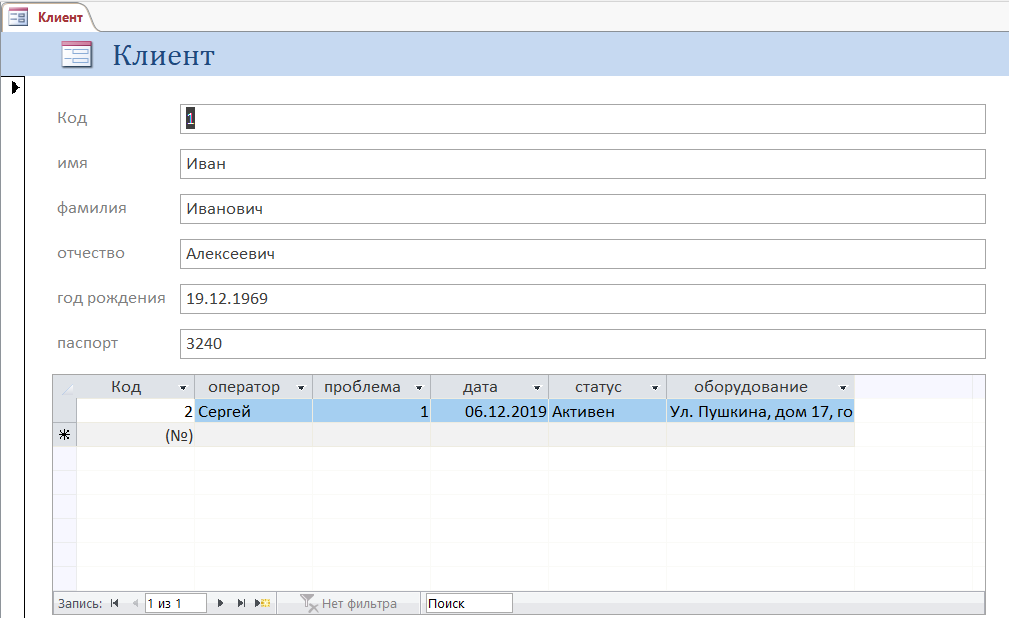Select the Активен status cell
The height and width of the screenshot is (618, 1009).
coord(607,411)
